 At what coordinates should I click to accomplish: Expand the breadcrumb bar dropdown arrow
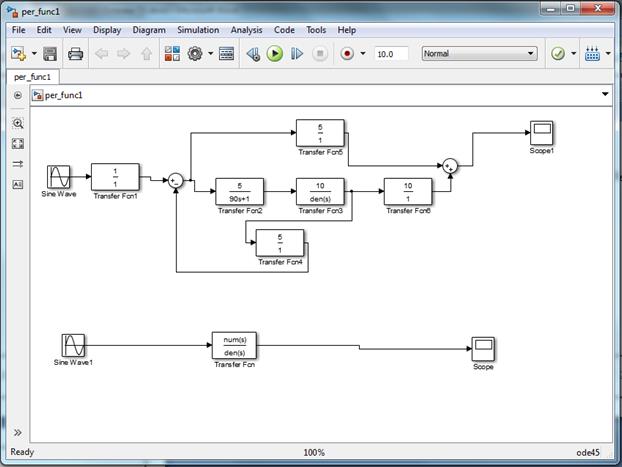605,94
